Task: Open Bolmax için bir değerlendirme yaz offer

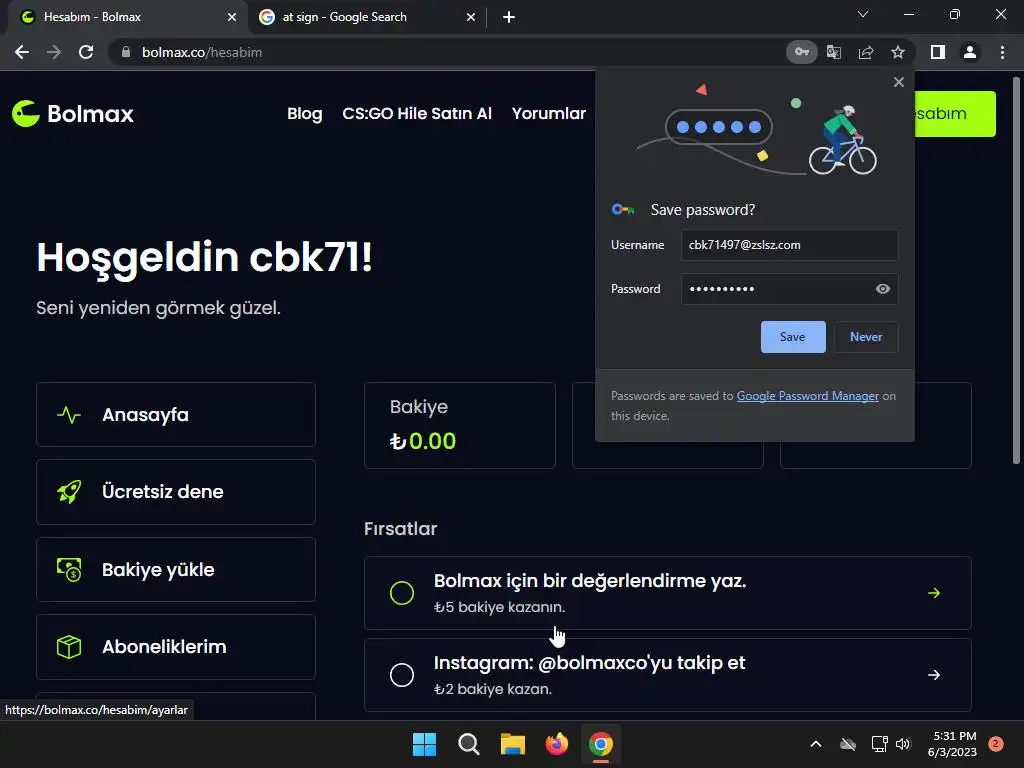Action: (x=667, y=593)
